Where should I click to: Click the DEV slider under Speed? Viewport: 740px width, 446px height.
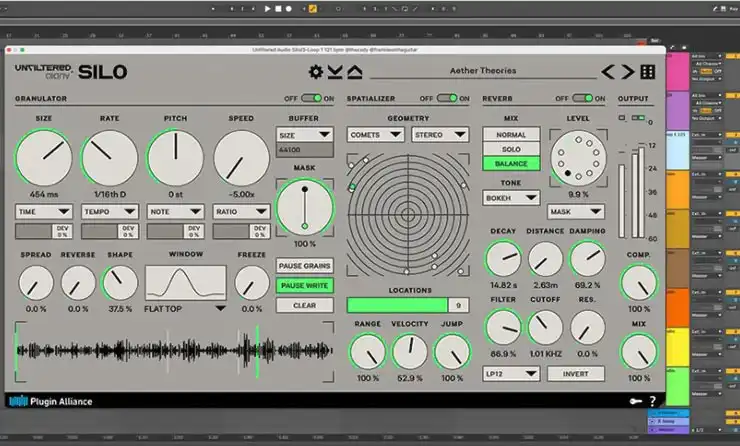(241, 231)
